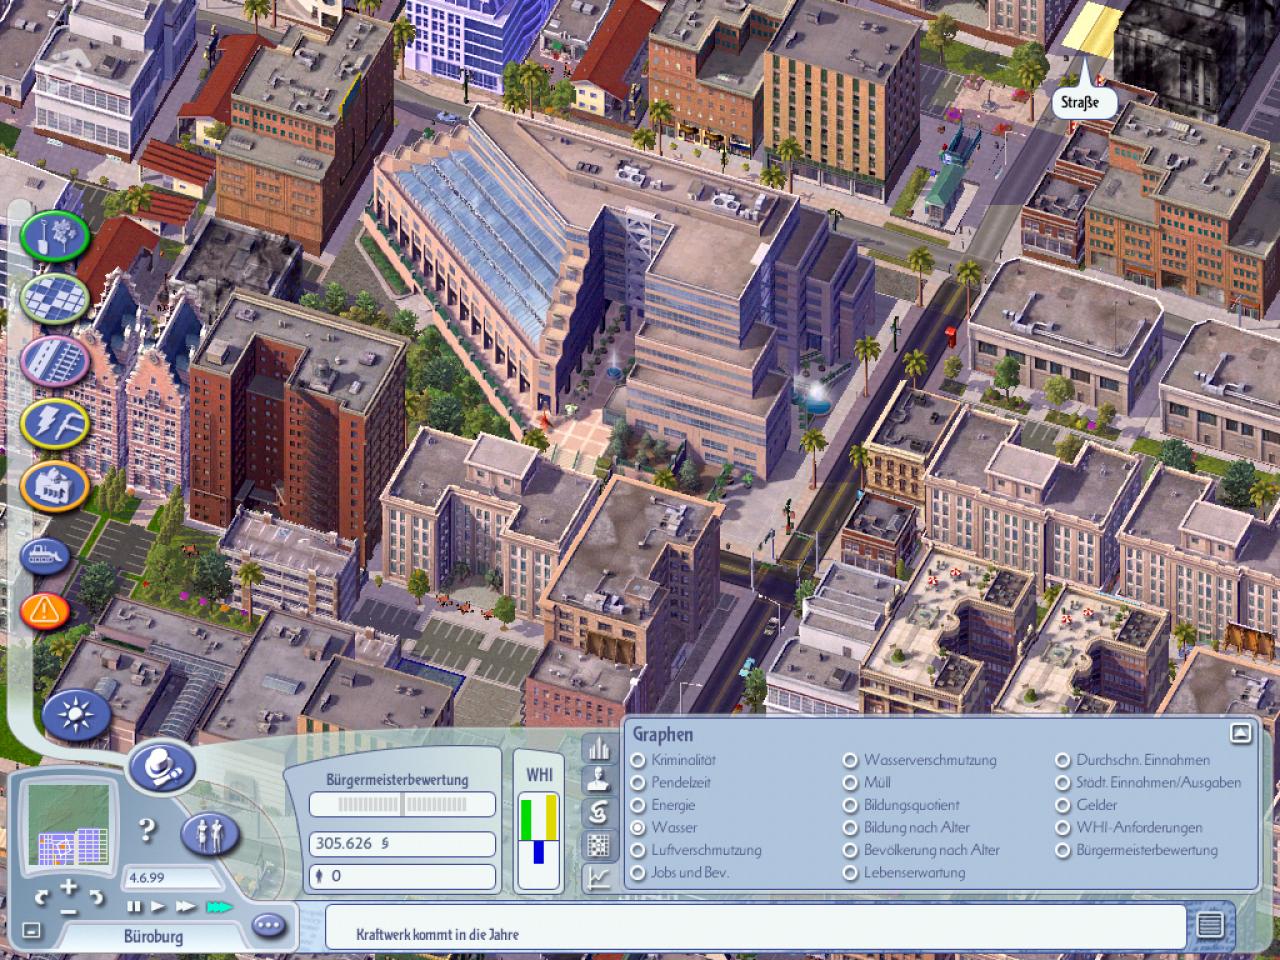Open the utilities tools menu
Viewport: 1280px width, 960px height.
pyautogui.click(x=54, y=423)
